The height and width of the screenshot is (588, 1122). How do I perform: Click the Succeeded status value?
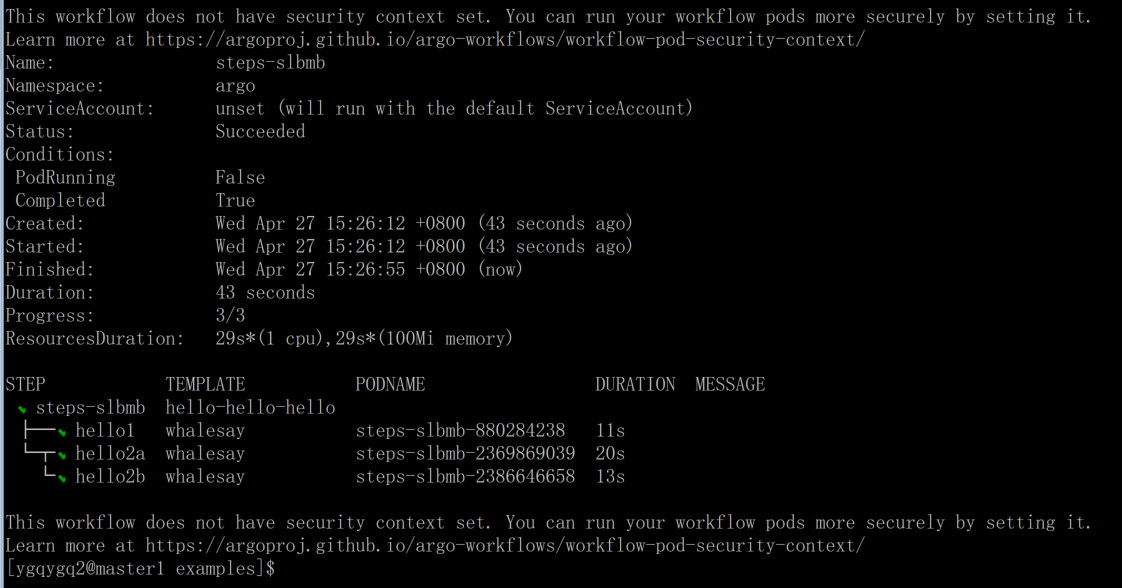(260, 132)
